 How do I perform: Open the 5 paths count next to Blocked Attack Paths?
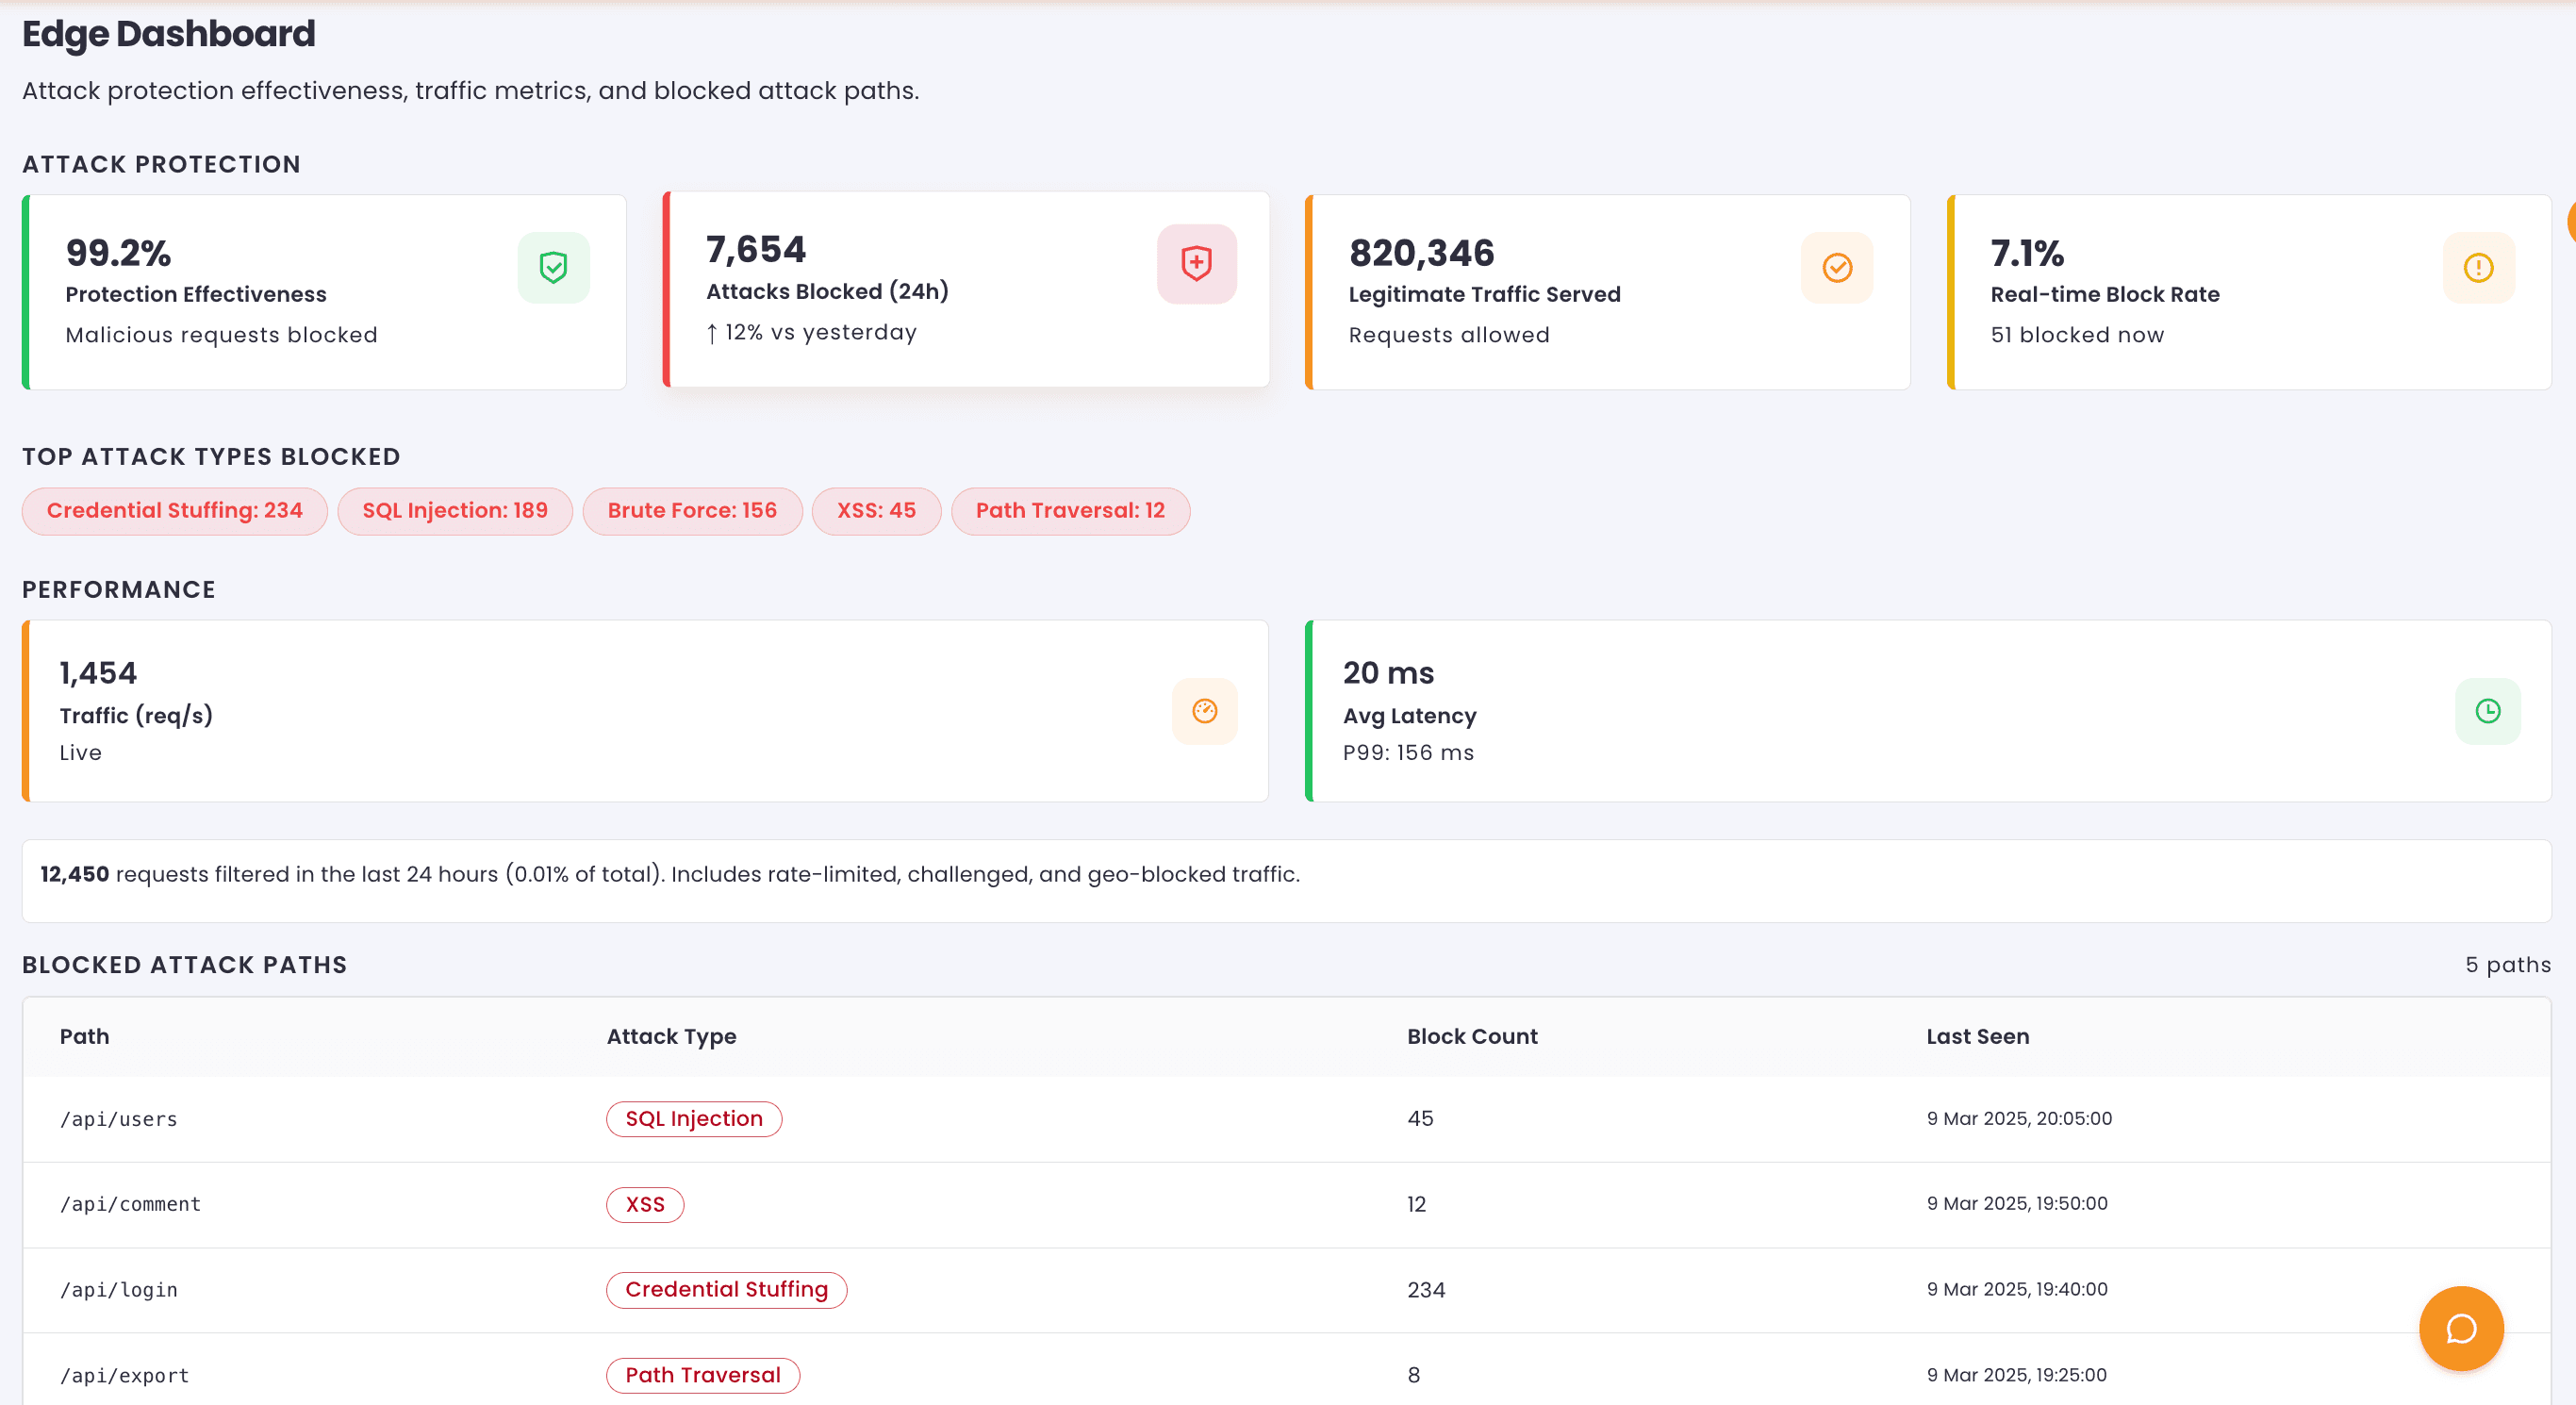click(x=2507, y=964)
